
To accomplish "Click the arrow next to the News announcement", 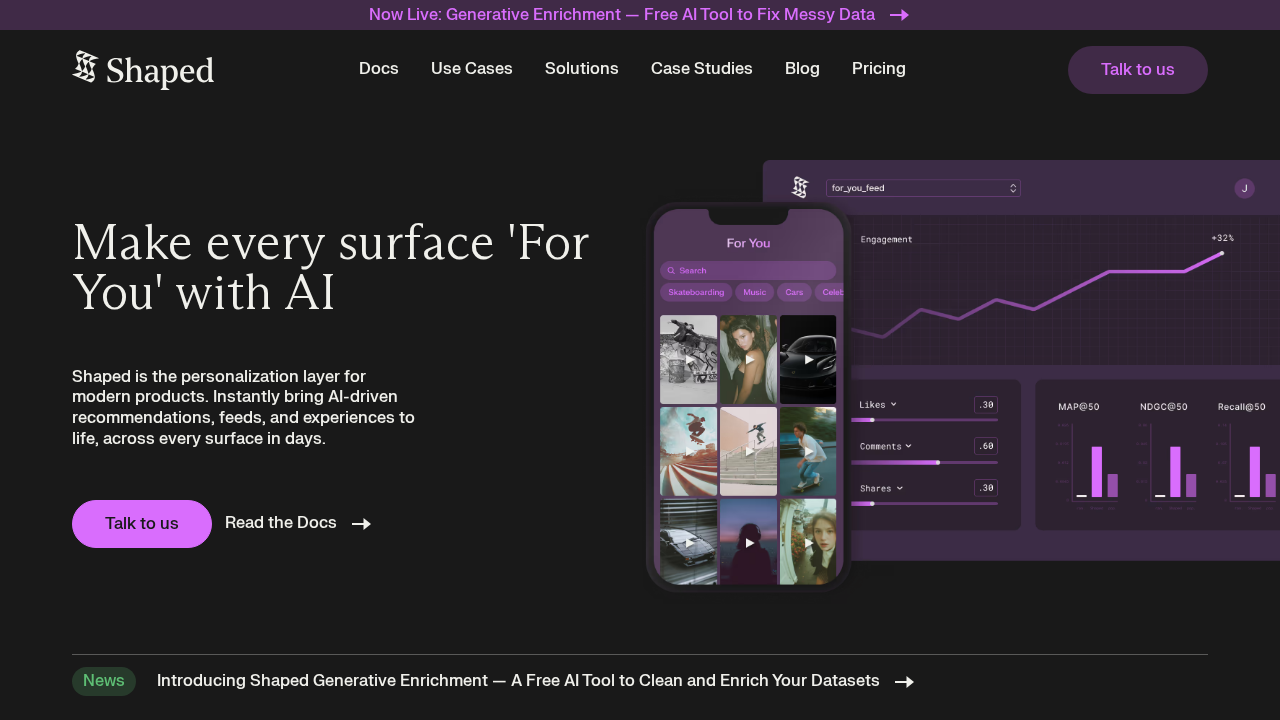I will pos(904,681).
